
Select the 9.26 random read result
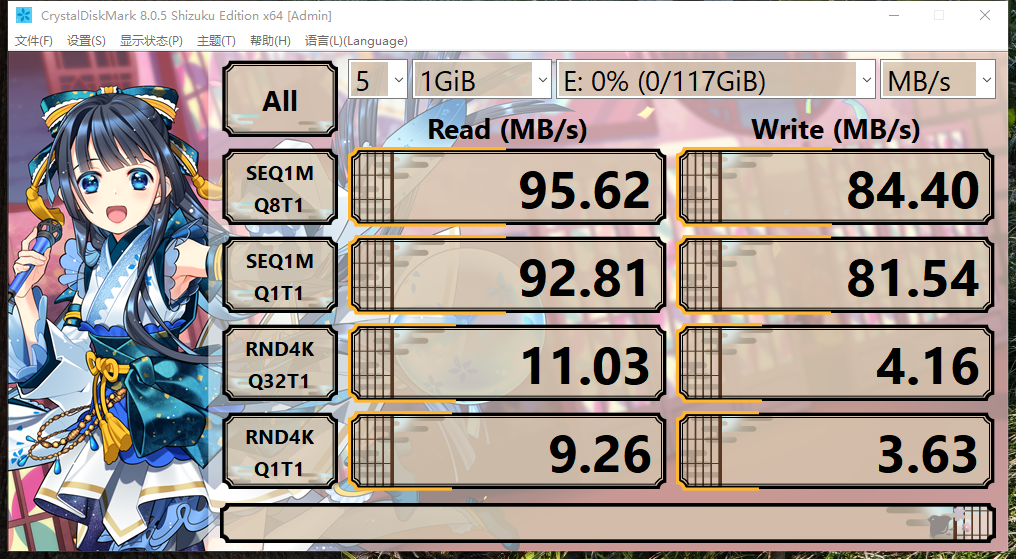point(508,451)
